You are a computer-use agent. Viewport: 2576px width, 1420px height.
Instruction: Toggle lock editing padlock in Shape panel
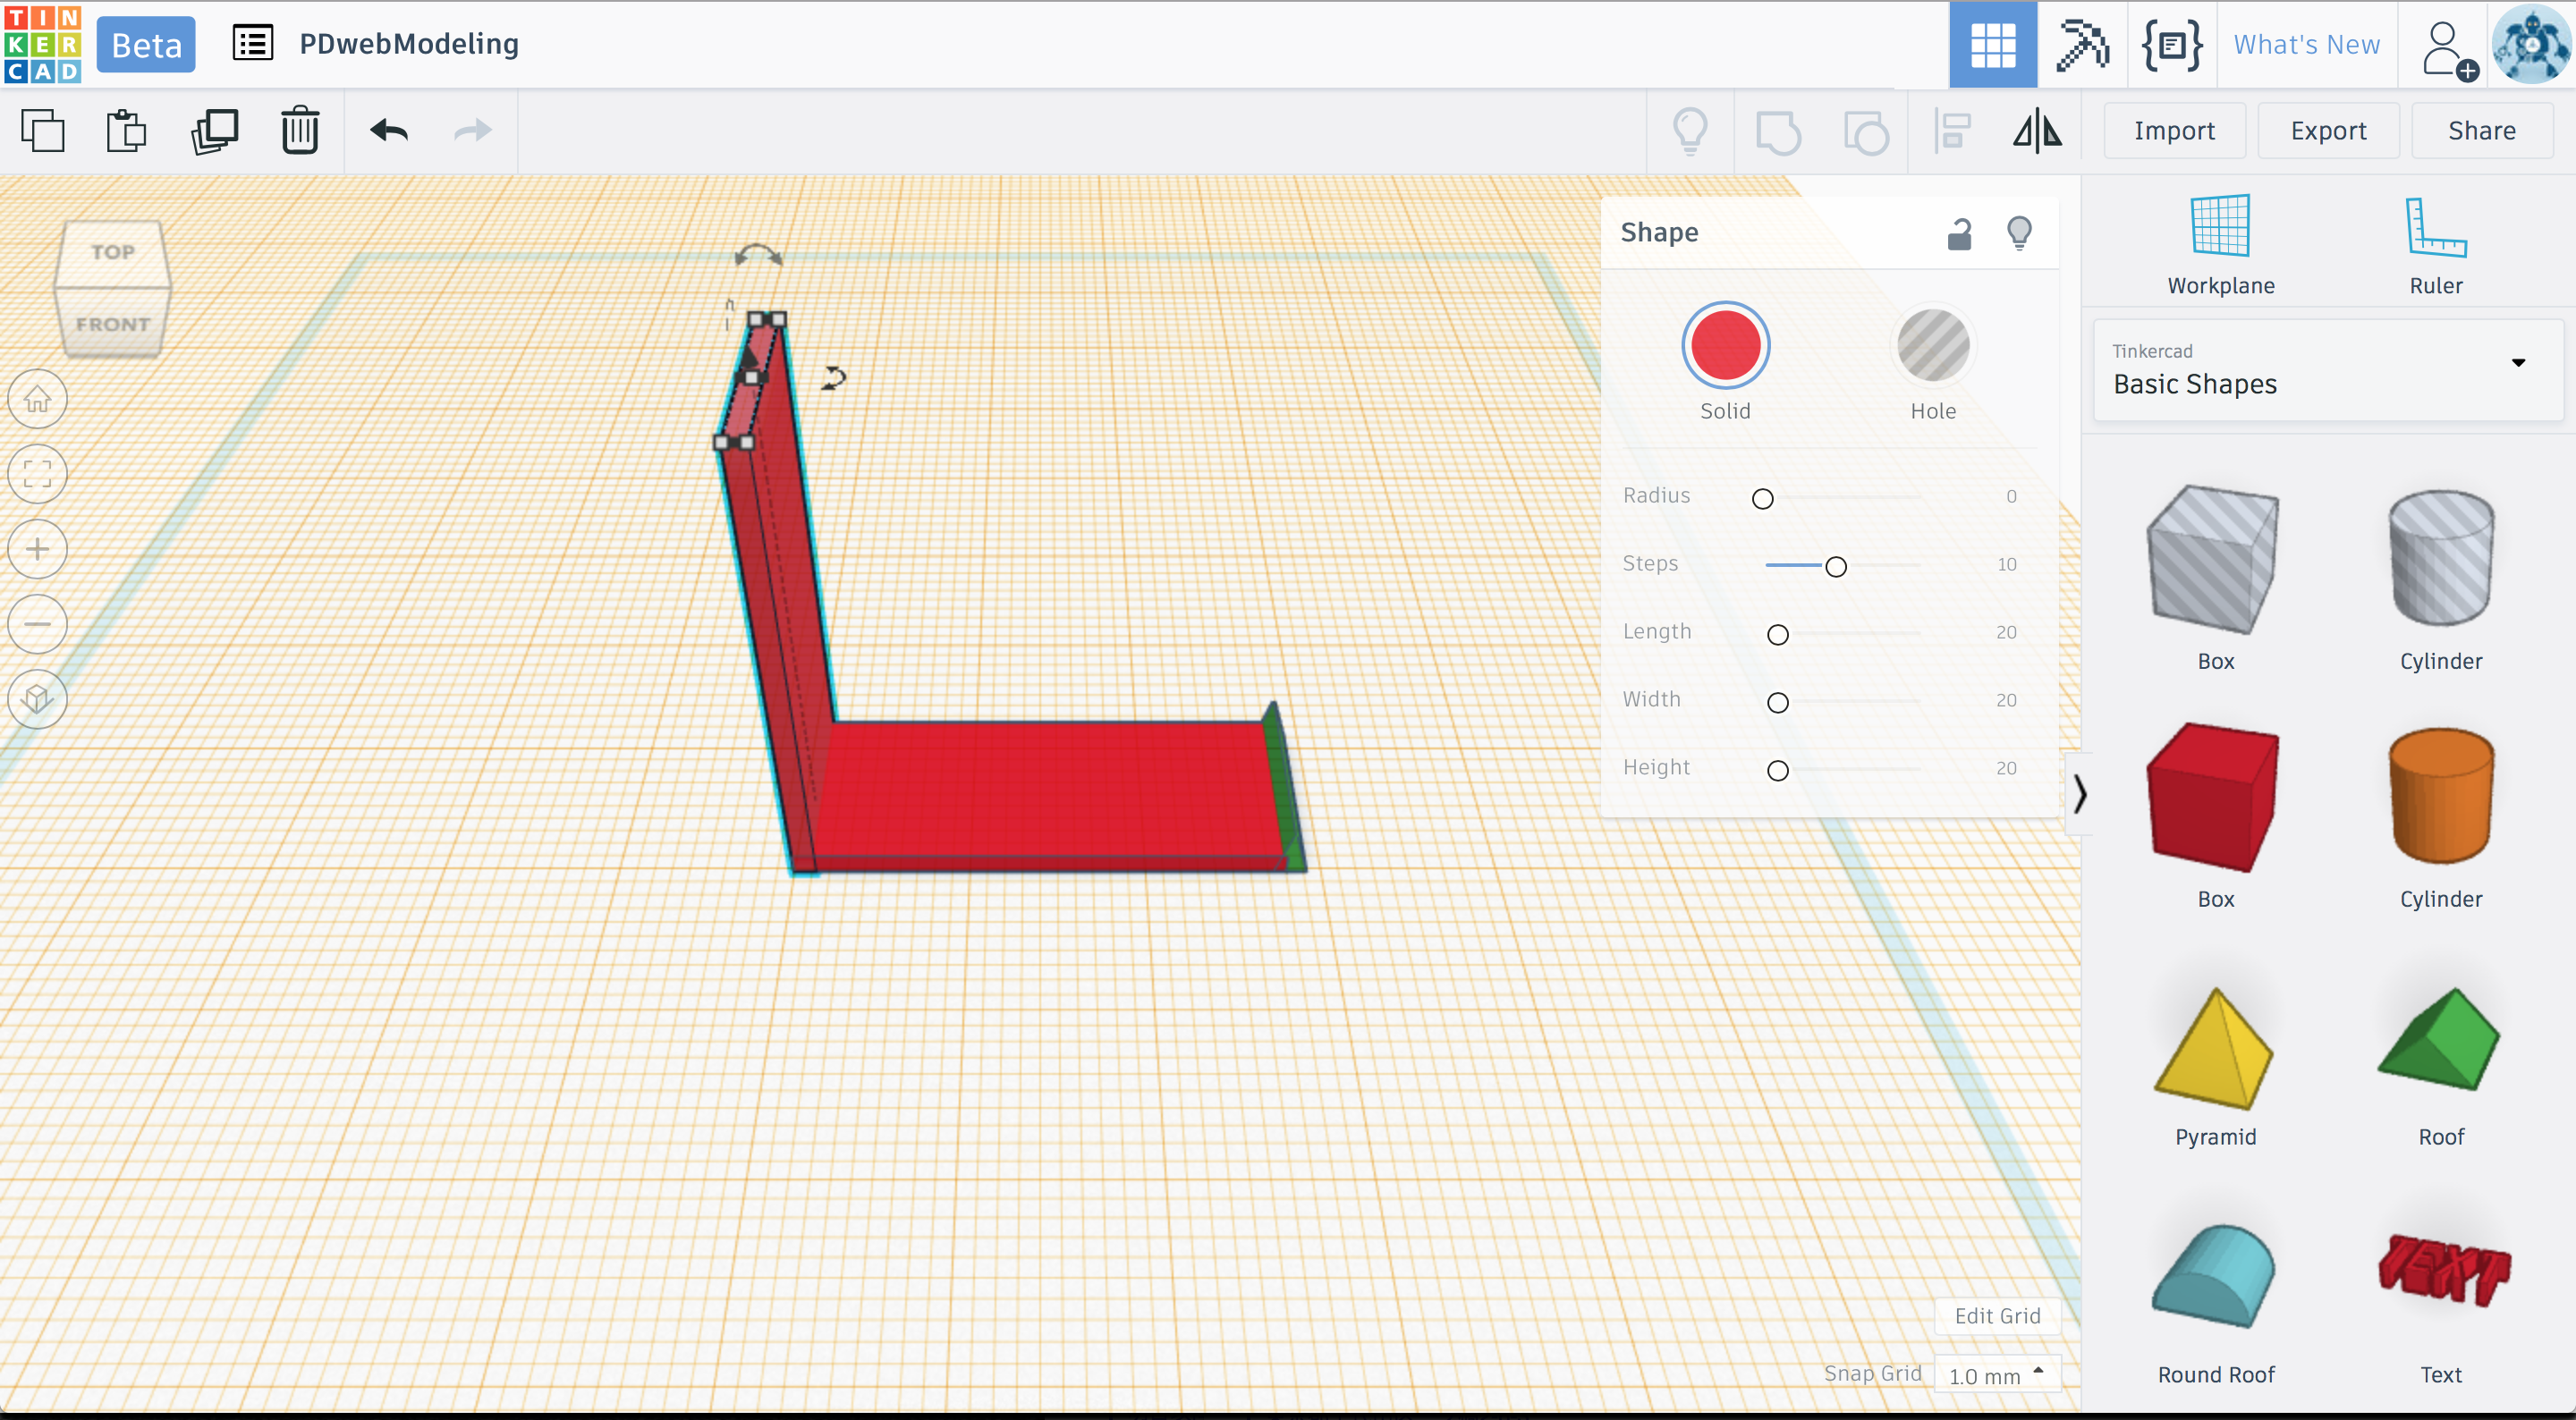click(x=1959, y=234)
